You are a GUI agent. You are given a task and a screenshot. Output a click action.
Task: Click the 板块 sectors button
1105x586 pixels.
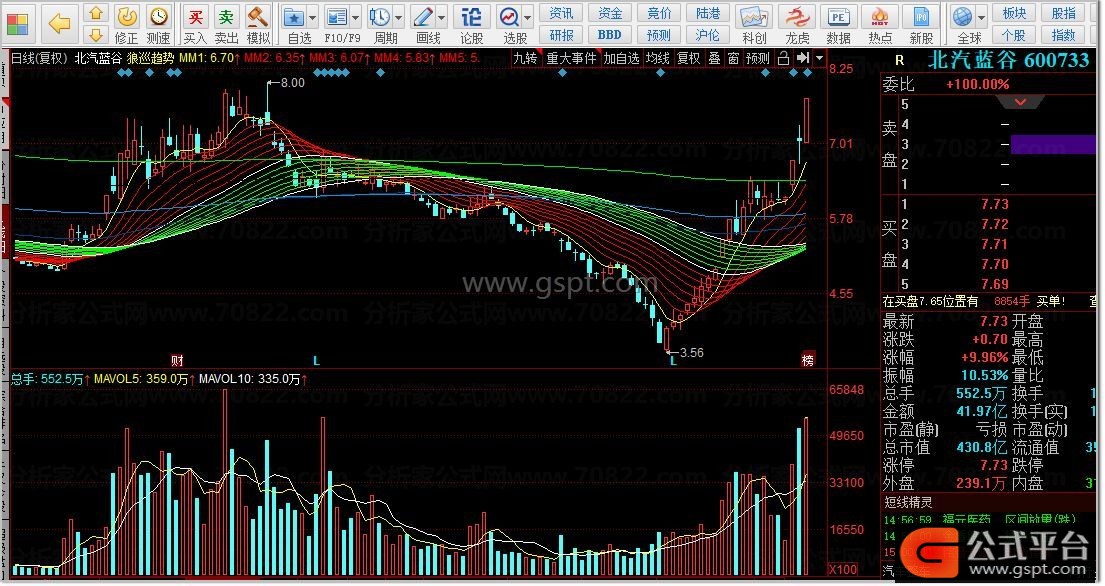(x=1014, y=13)
